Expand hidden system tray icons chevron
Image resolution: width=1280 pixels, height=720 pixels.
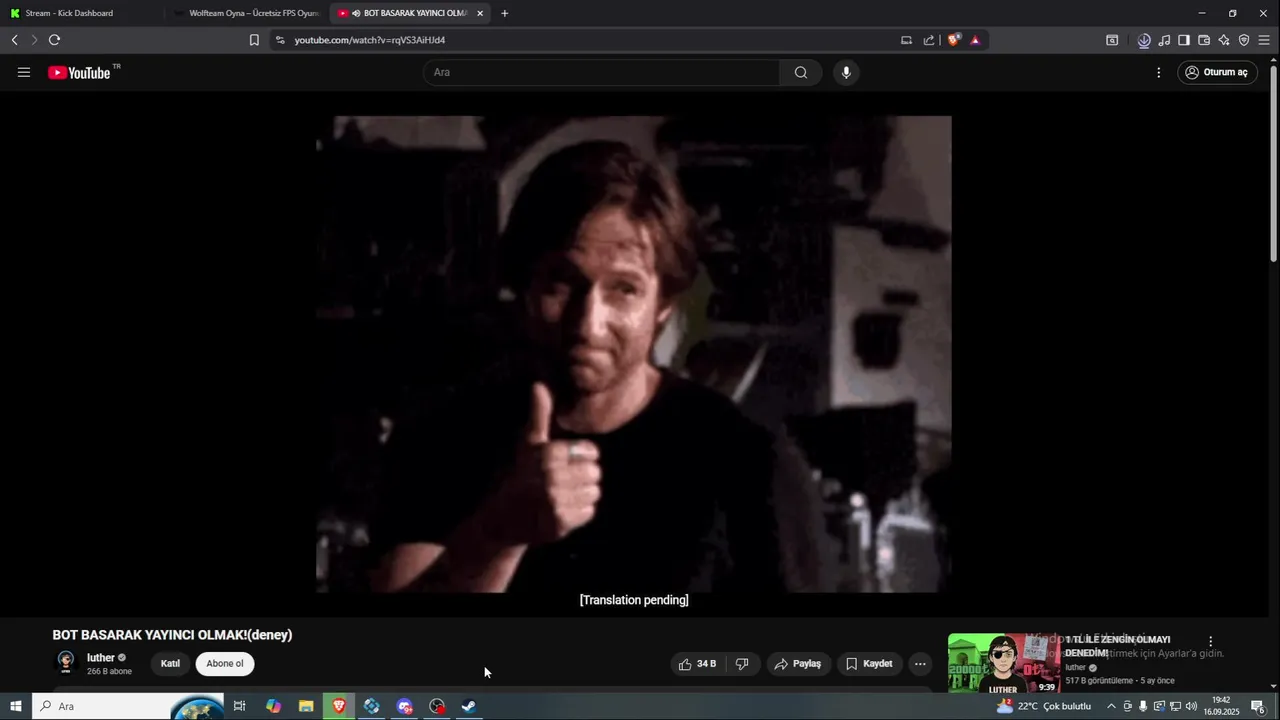(x=1111, y=706)
